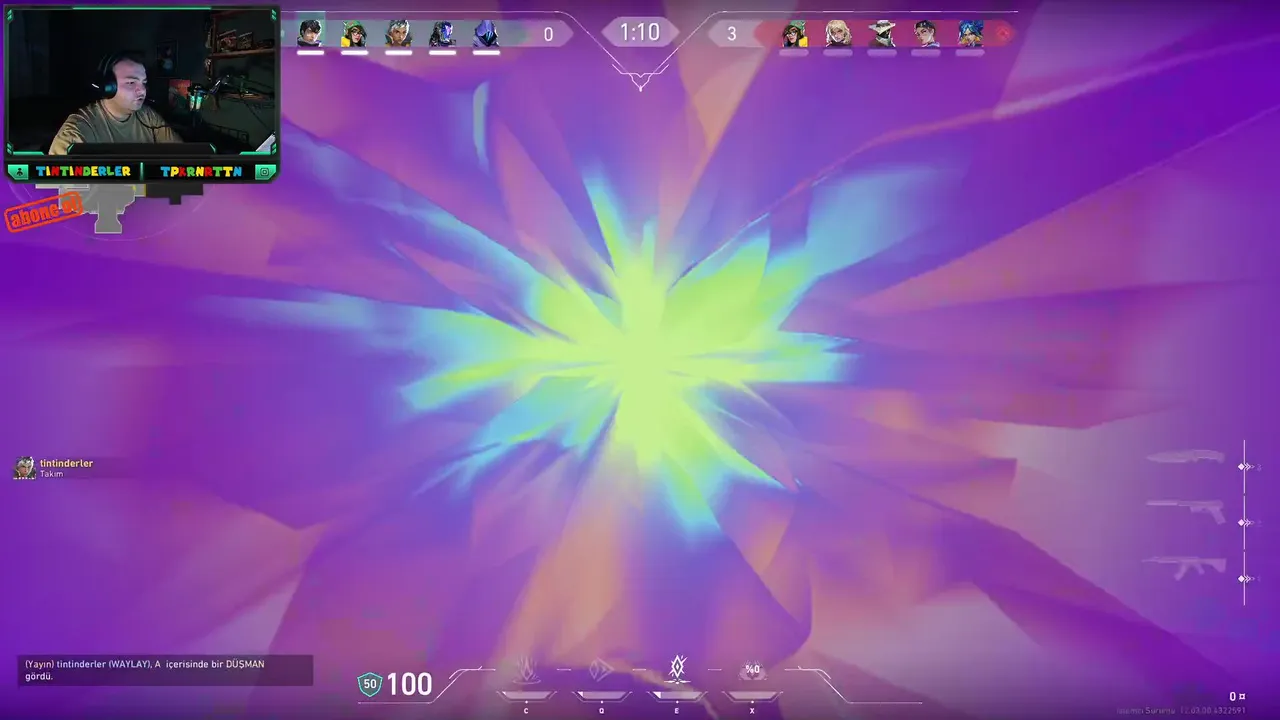Click the credits counter showing 0
Screen dimensions: 1280x720
click(1237, 697)
